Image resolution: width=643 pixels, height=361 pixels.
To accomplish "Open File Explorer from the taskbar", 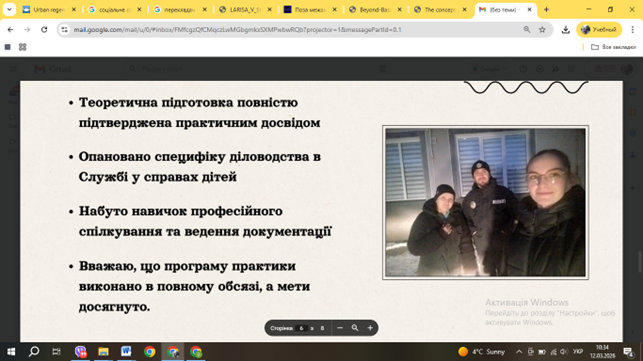I will tap(103, 352).
